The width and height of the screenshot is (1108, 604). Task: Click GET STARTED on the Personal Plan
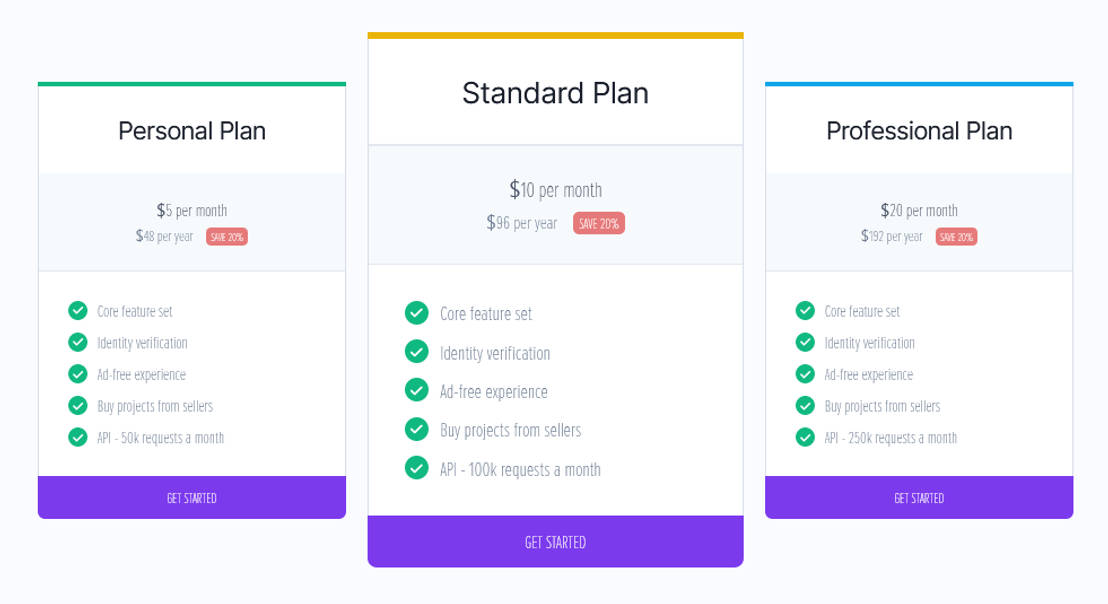click(x=191, y=497)
